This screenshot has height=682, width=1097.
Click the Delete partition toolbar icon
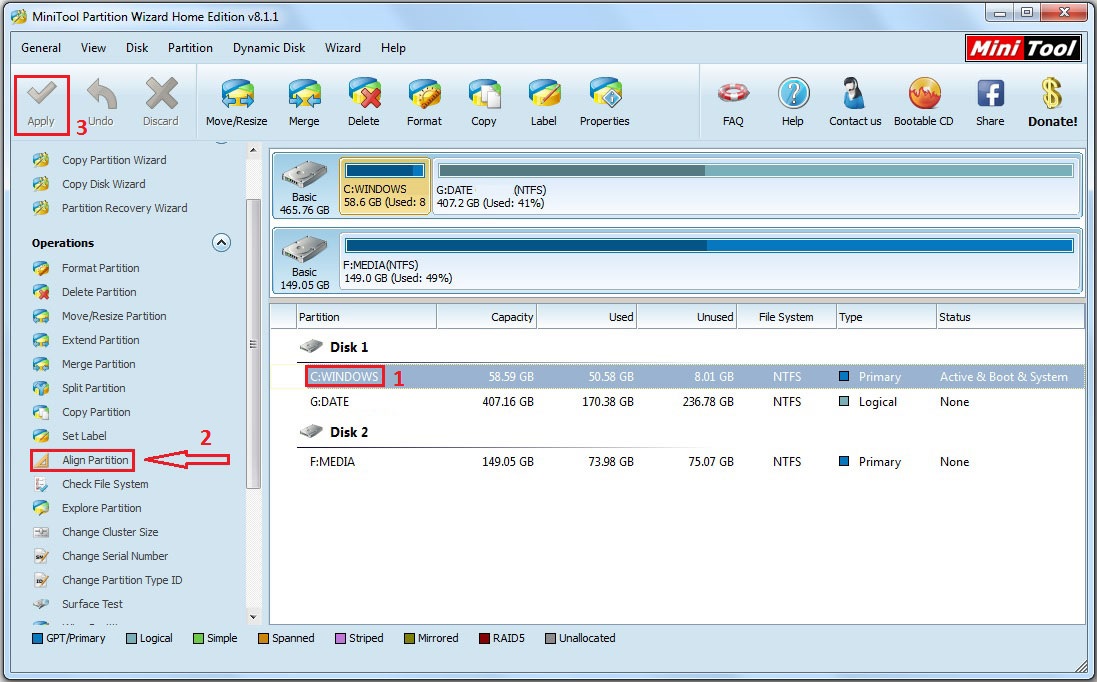tap(364, 104)
